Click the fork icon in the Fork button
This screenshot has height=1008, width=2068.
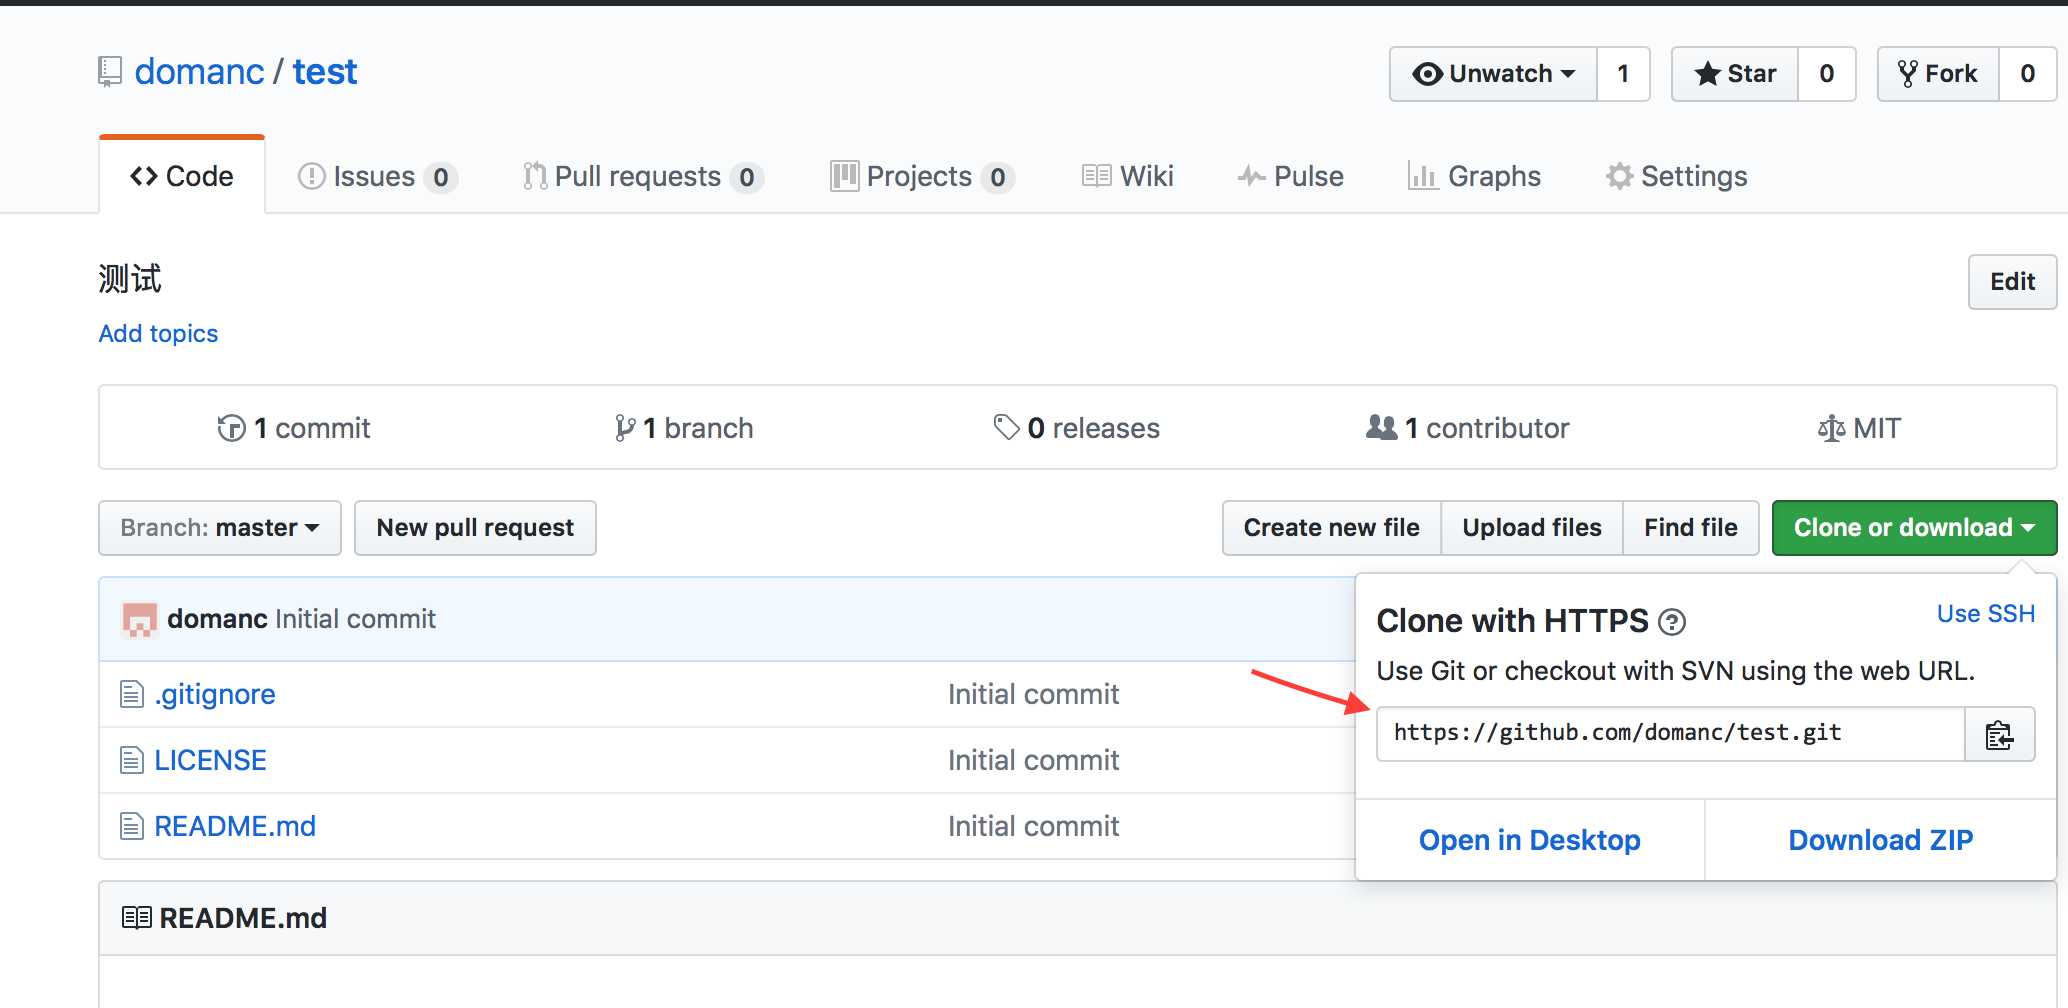(1907, 74)
